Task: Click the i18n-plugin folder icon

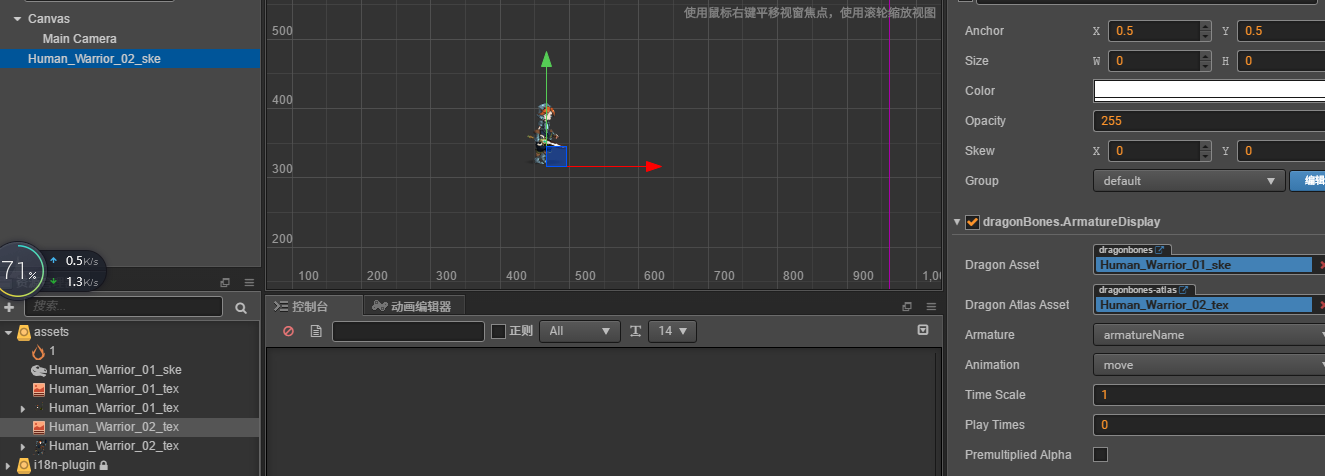Action: [x=24, y=465]
